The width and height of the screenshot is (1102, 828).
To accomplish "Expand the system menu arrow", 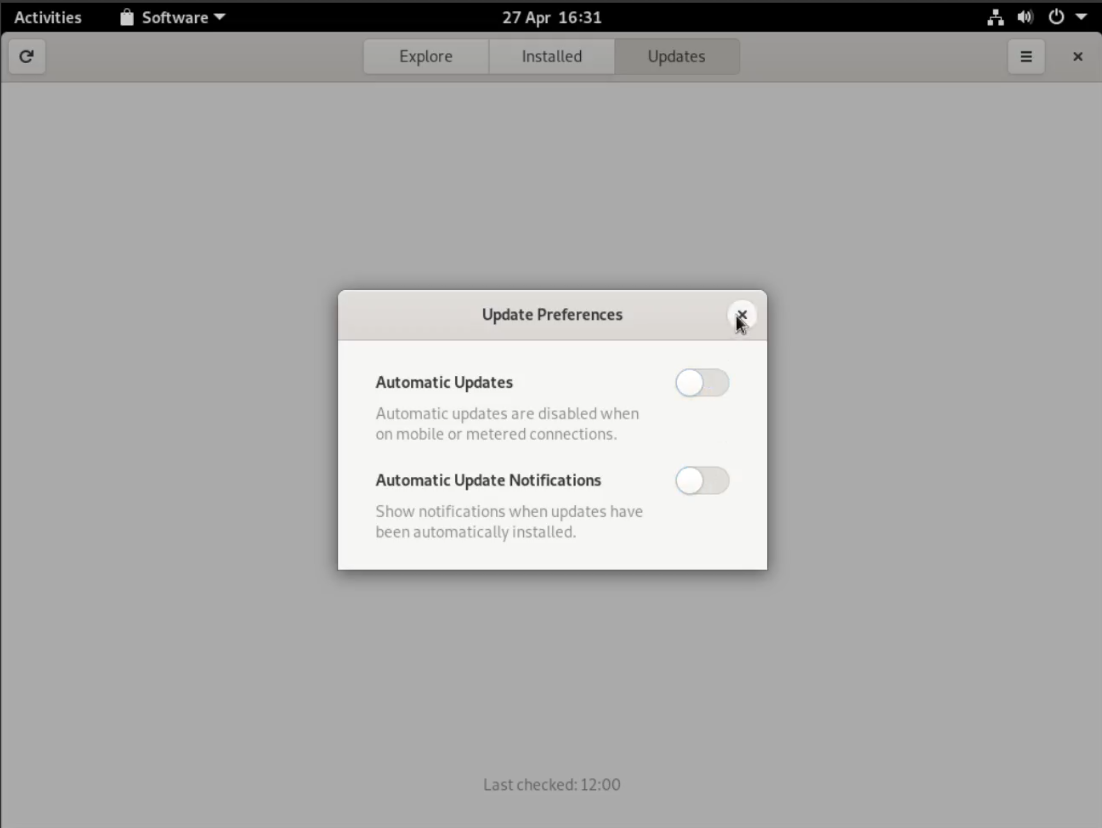I will [1080, 18].
